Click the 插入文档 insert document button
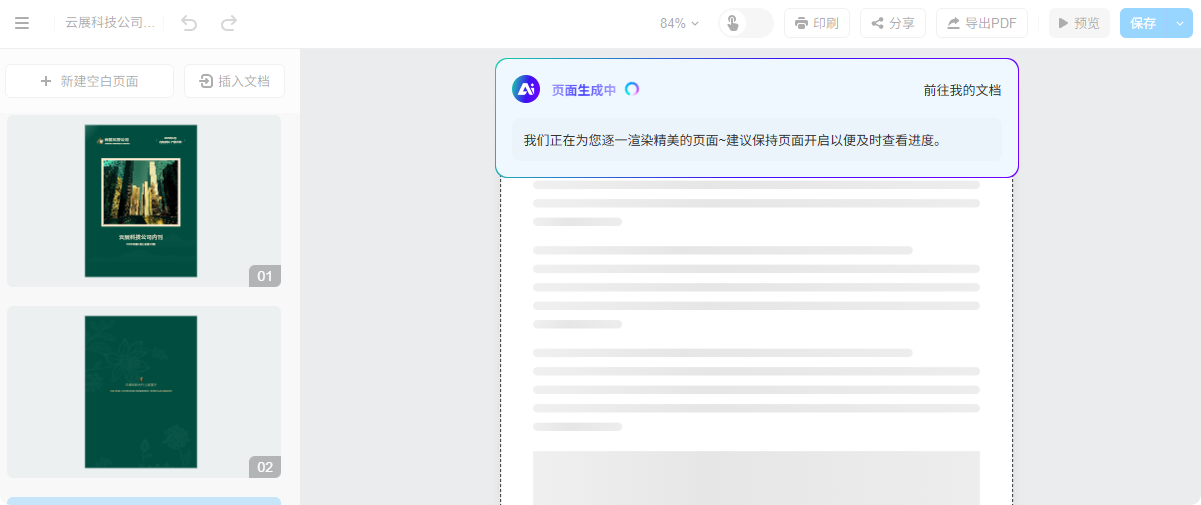This screenshot has height=505, width=1201. coord(234,81)
